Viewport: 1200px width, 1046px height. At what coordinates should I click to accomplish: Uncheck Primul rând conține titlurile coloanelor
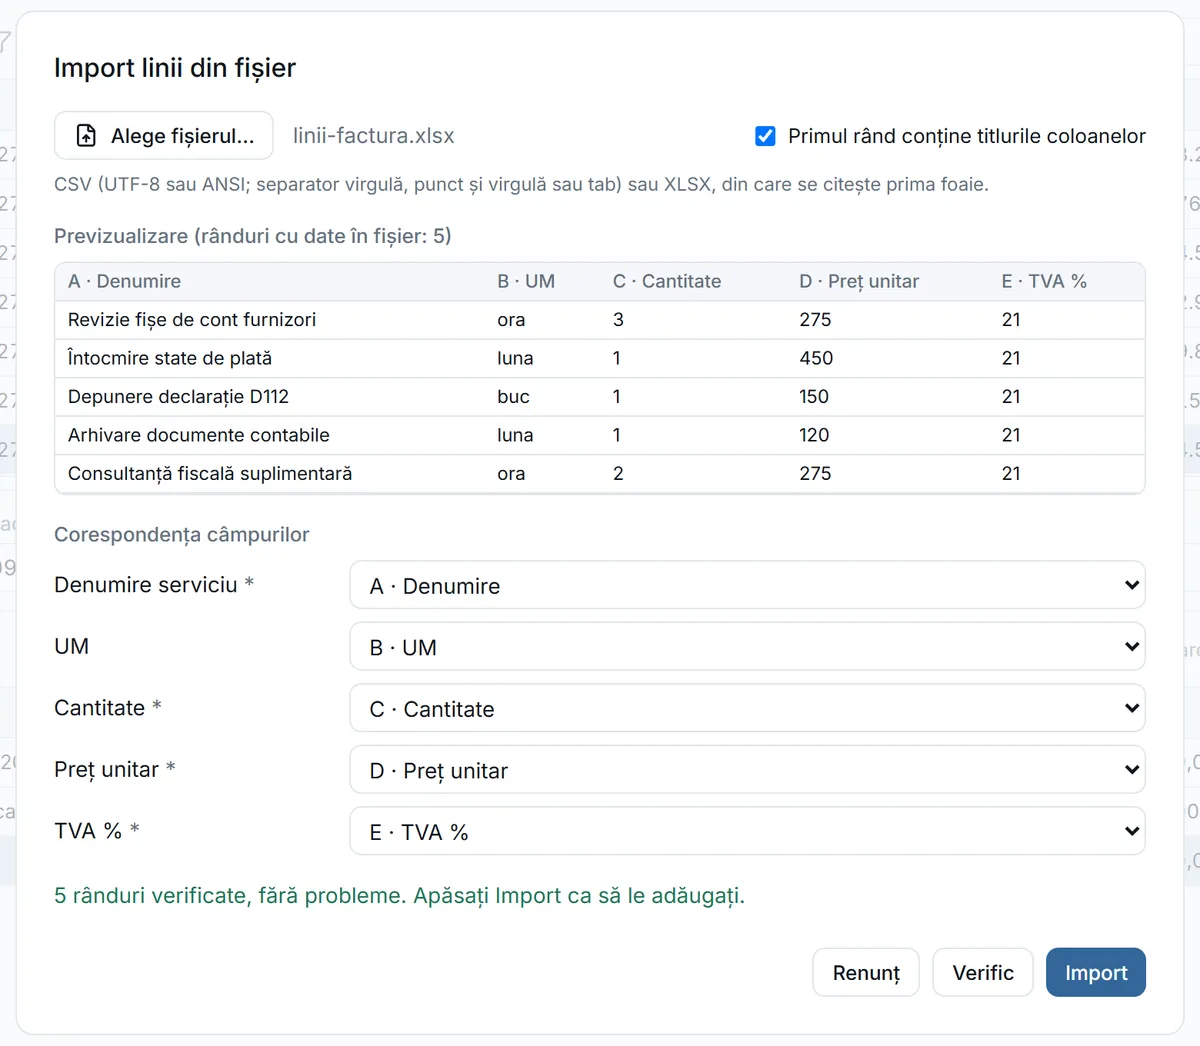click(x=765, y=136)
